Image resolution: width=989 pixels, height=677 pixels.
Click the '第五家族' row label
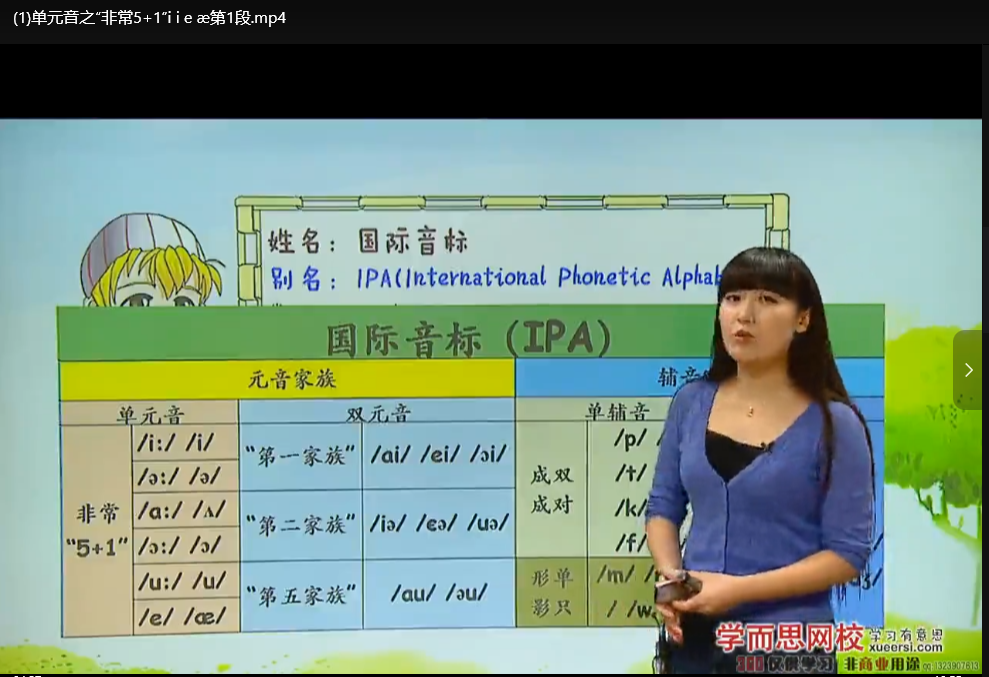(x=301, y=594)
